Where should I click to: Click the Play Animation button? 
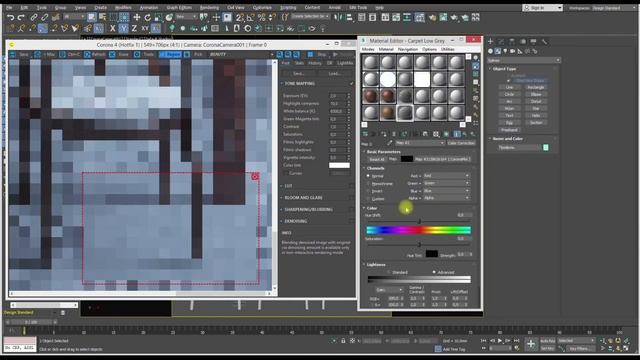(500, 340)
